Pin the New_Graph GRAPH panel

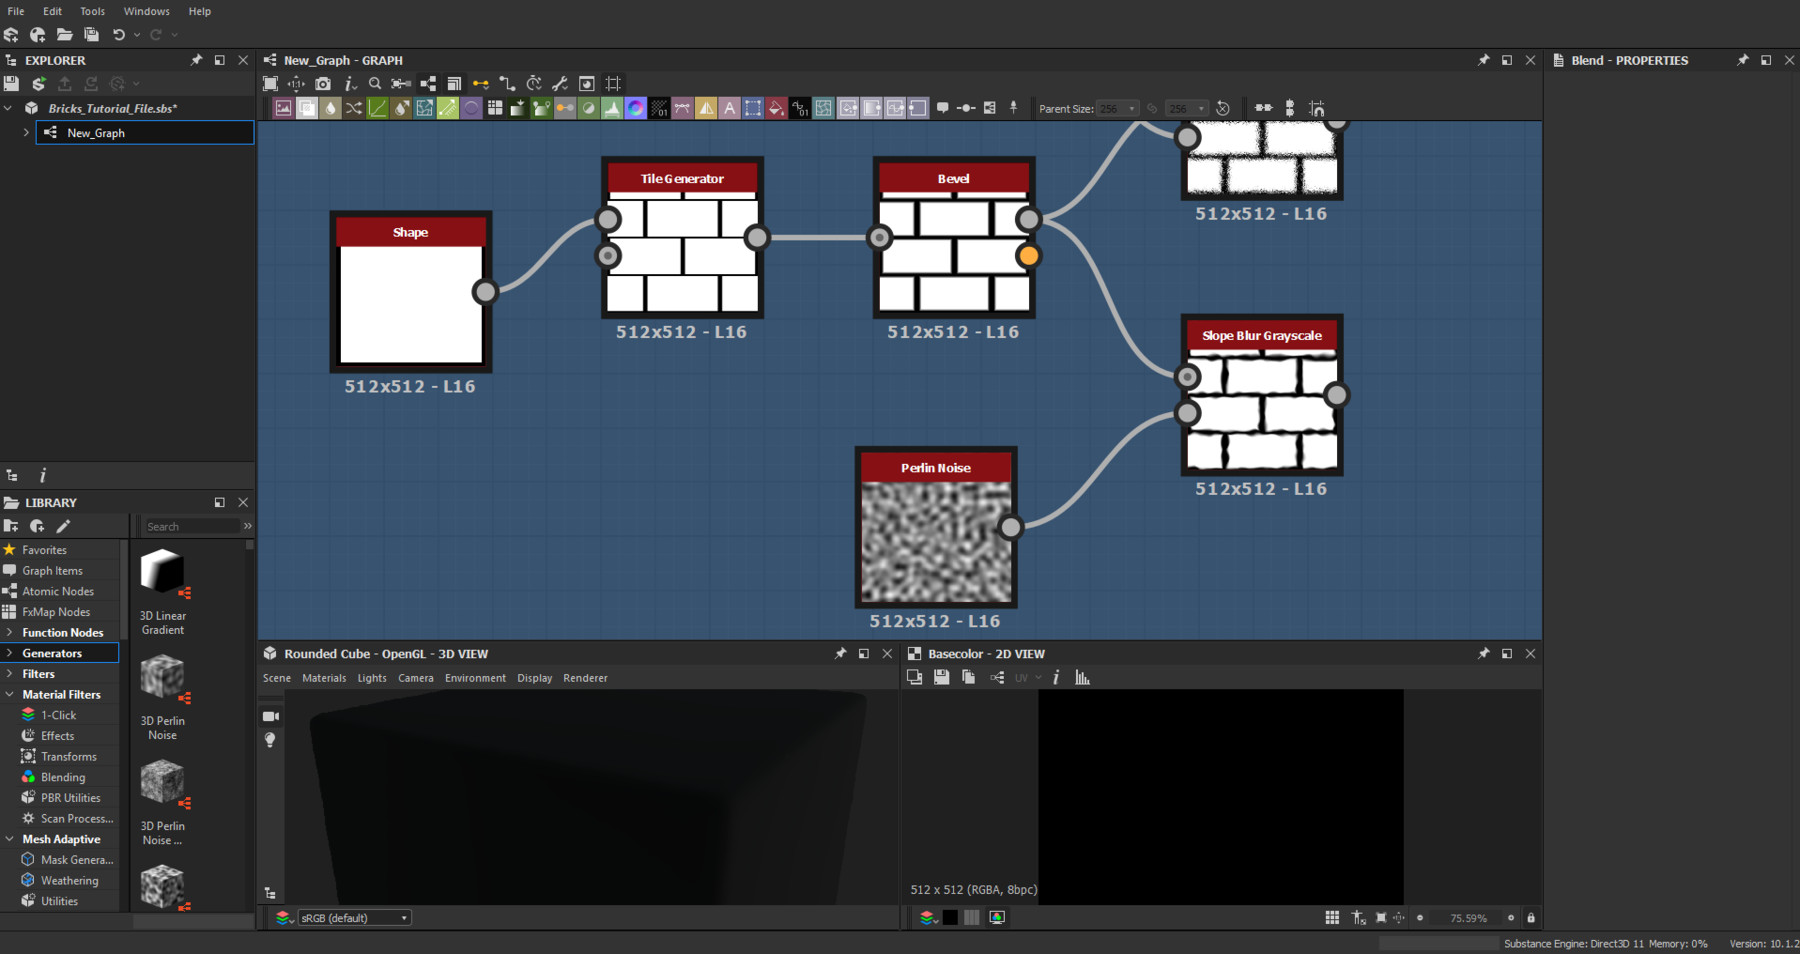pyautogui.click(x=1482, y=60)
